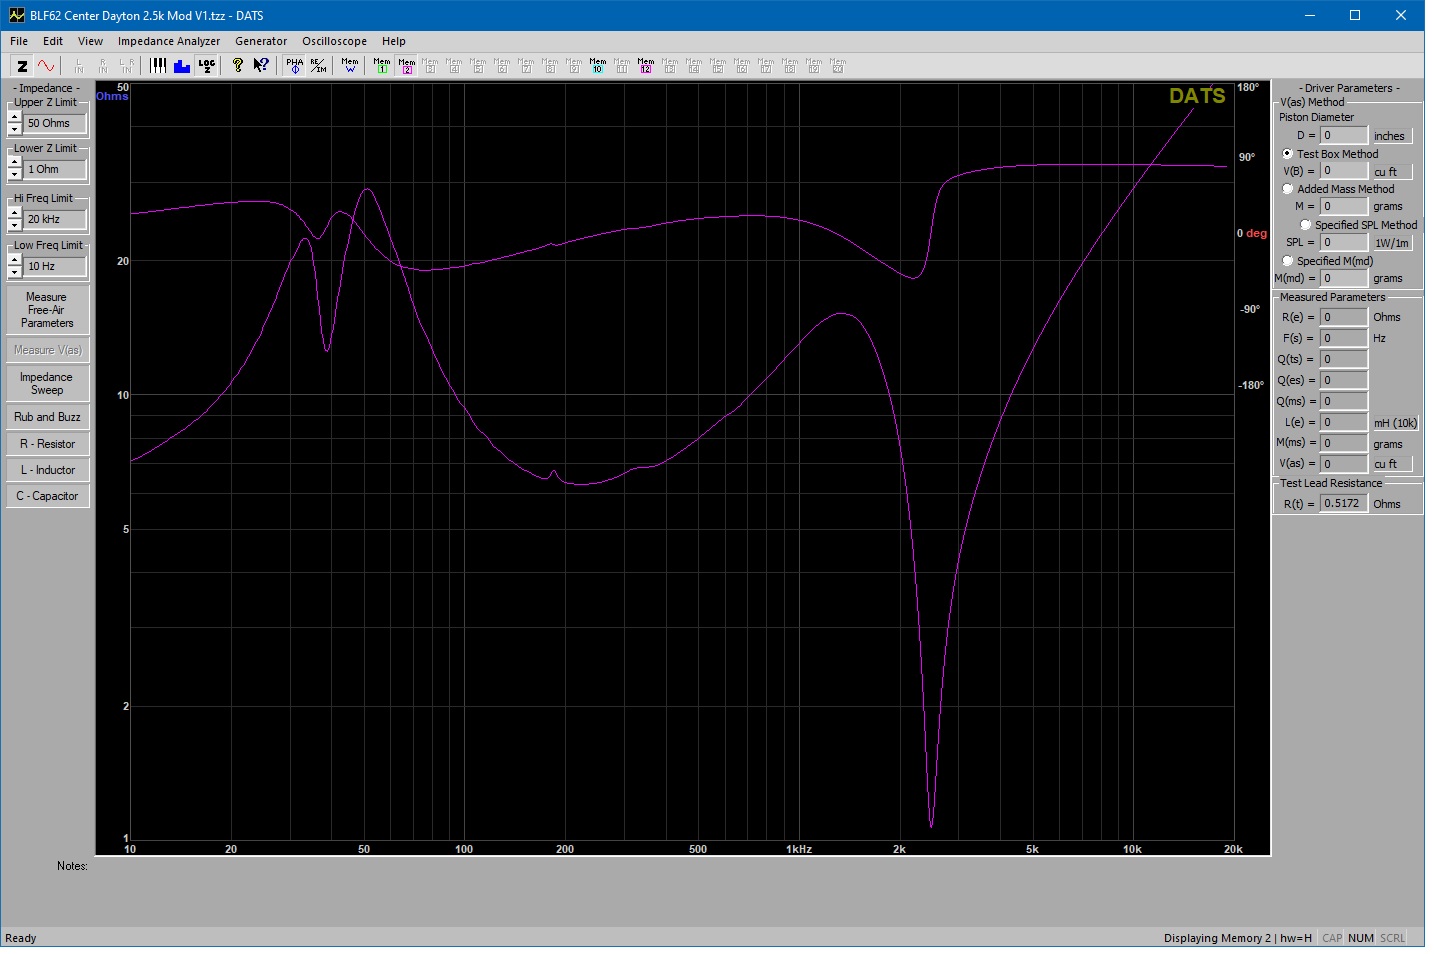Click the R - Resistor button
The width and height of the screenshot is (1434, 954).
[47, 444]
